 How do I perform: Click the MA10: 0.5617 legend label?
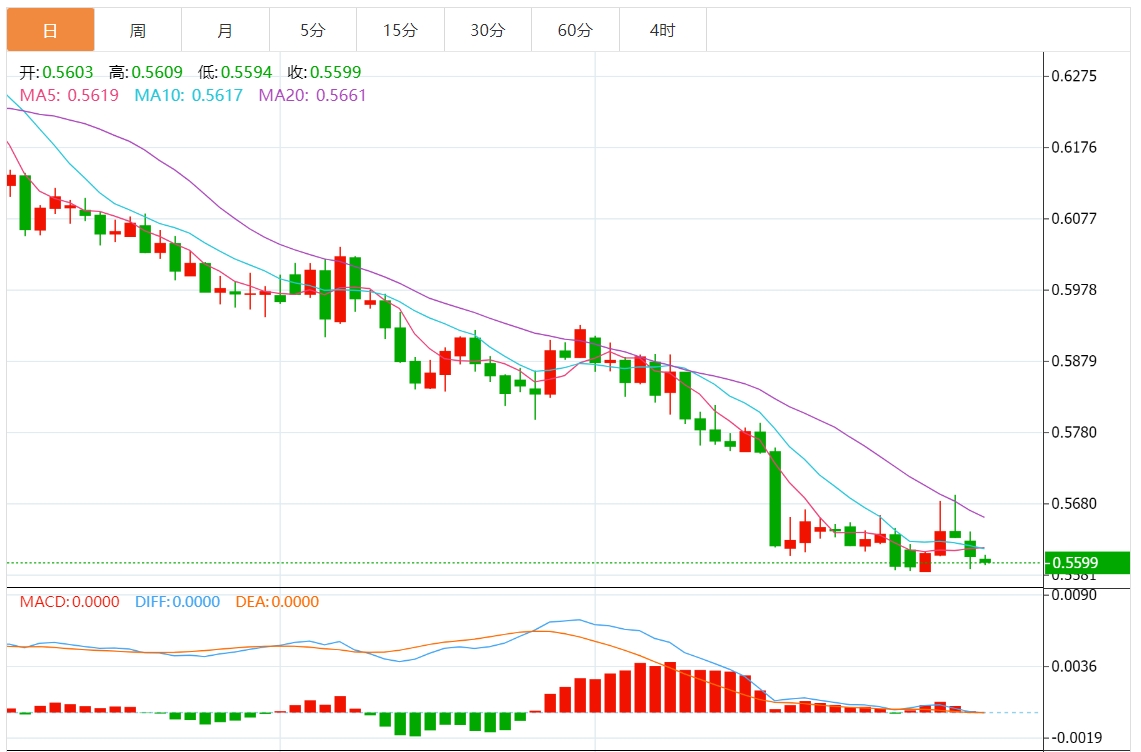coord(188,95)
